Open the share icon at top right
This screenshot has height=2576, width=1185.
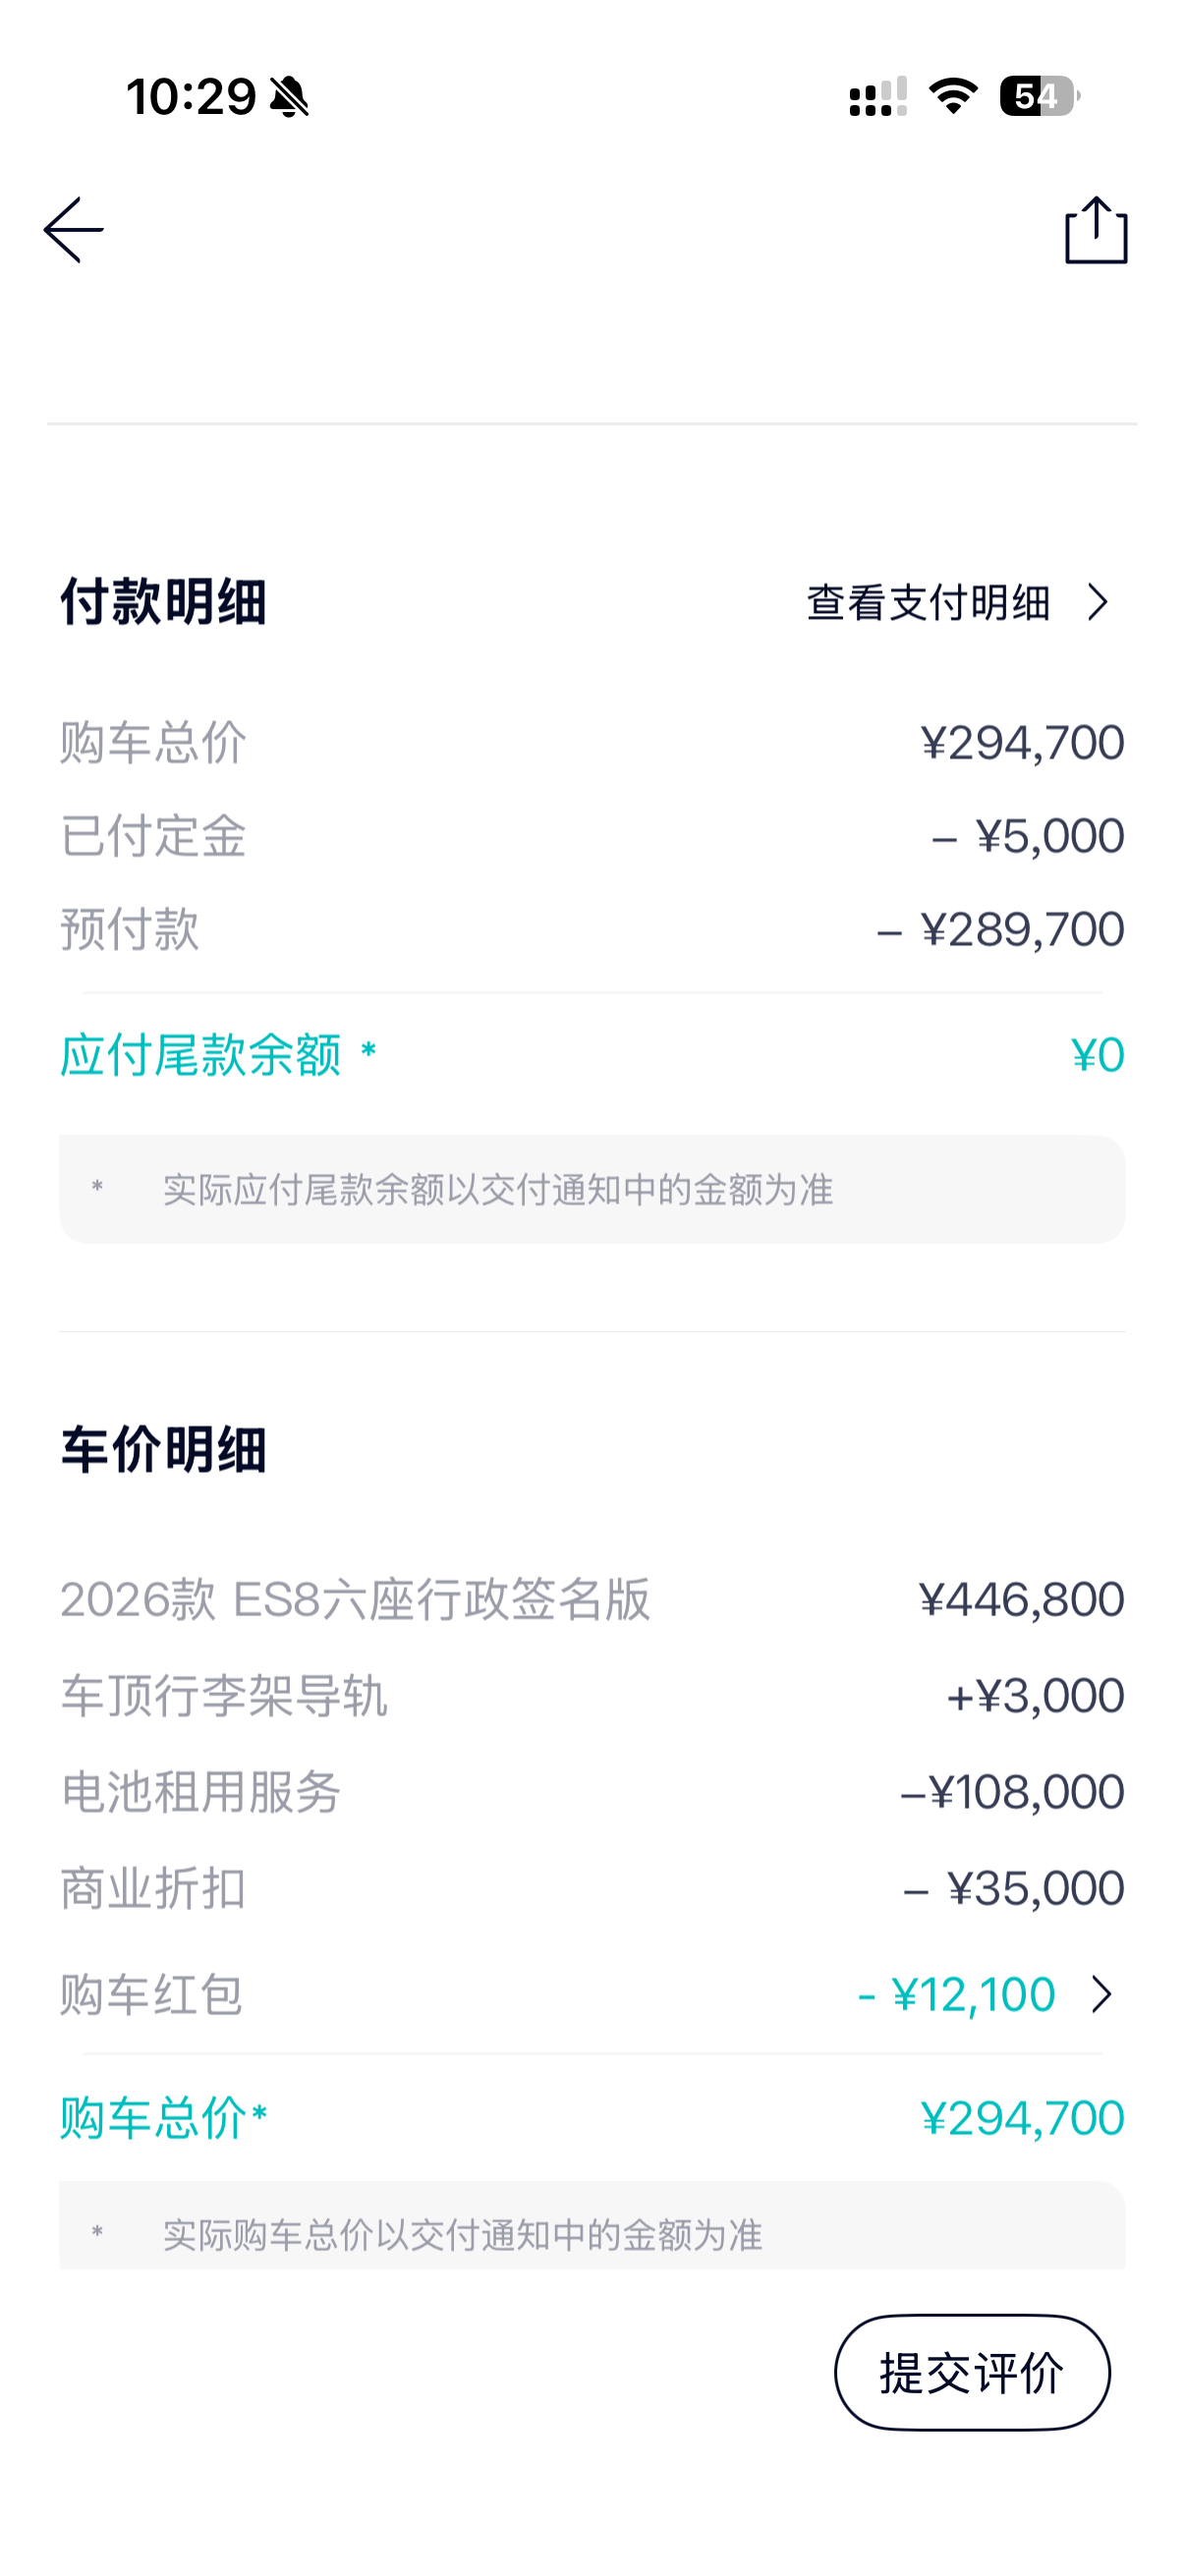tap(1096, 230)
